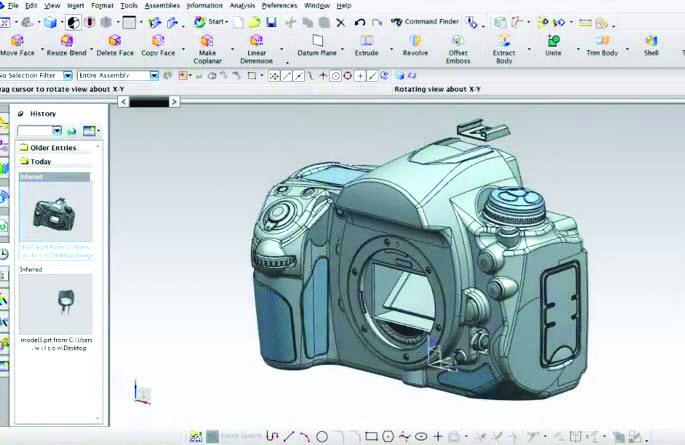Apply the Unite boolean tool
This screenshot has width=685, height=445.
(x=553, y=45)
